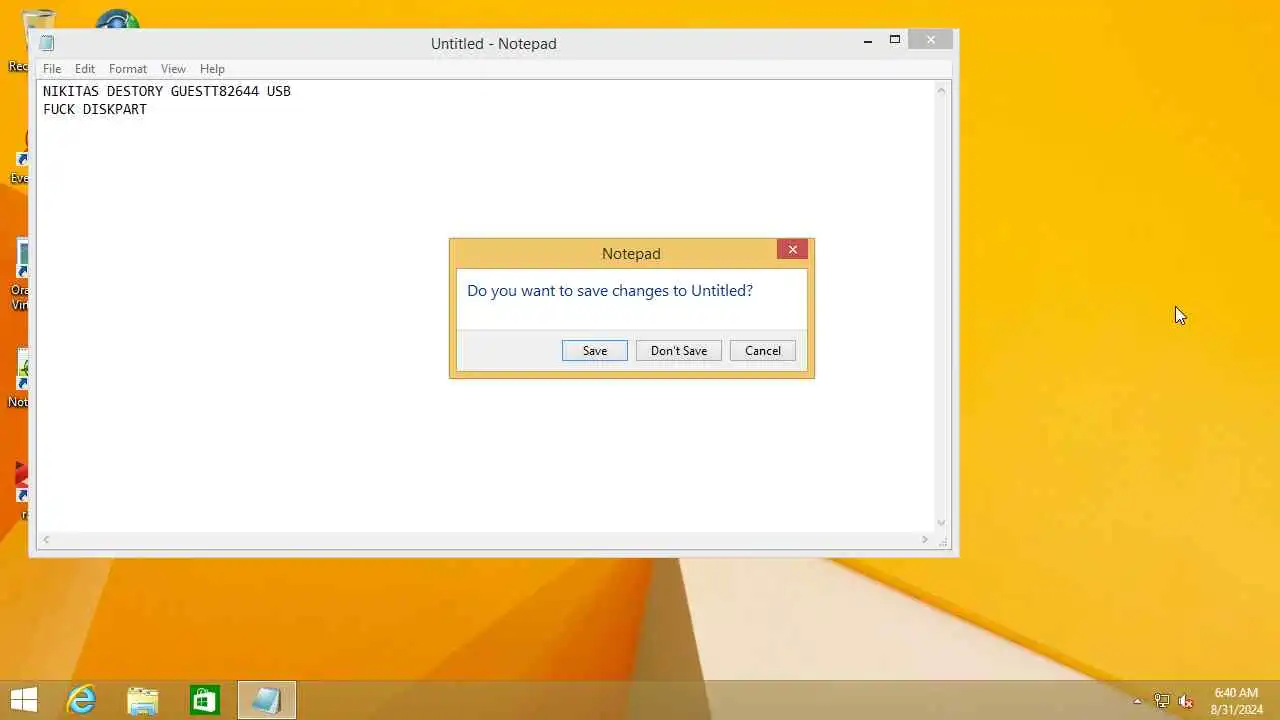The width and height of the screenshot is (1280, 720).
Task: Show hidden system tray icons
Action: click(x=1137, y=701)
